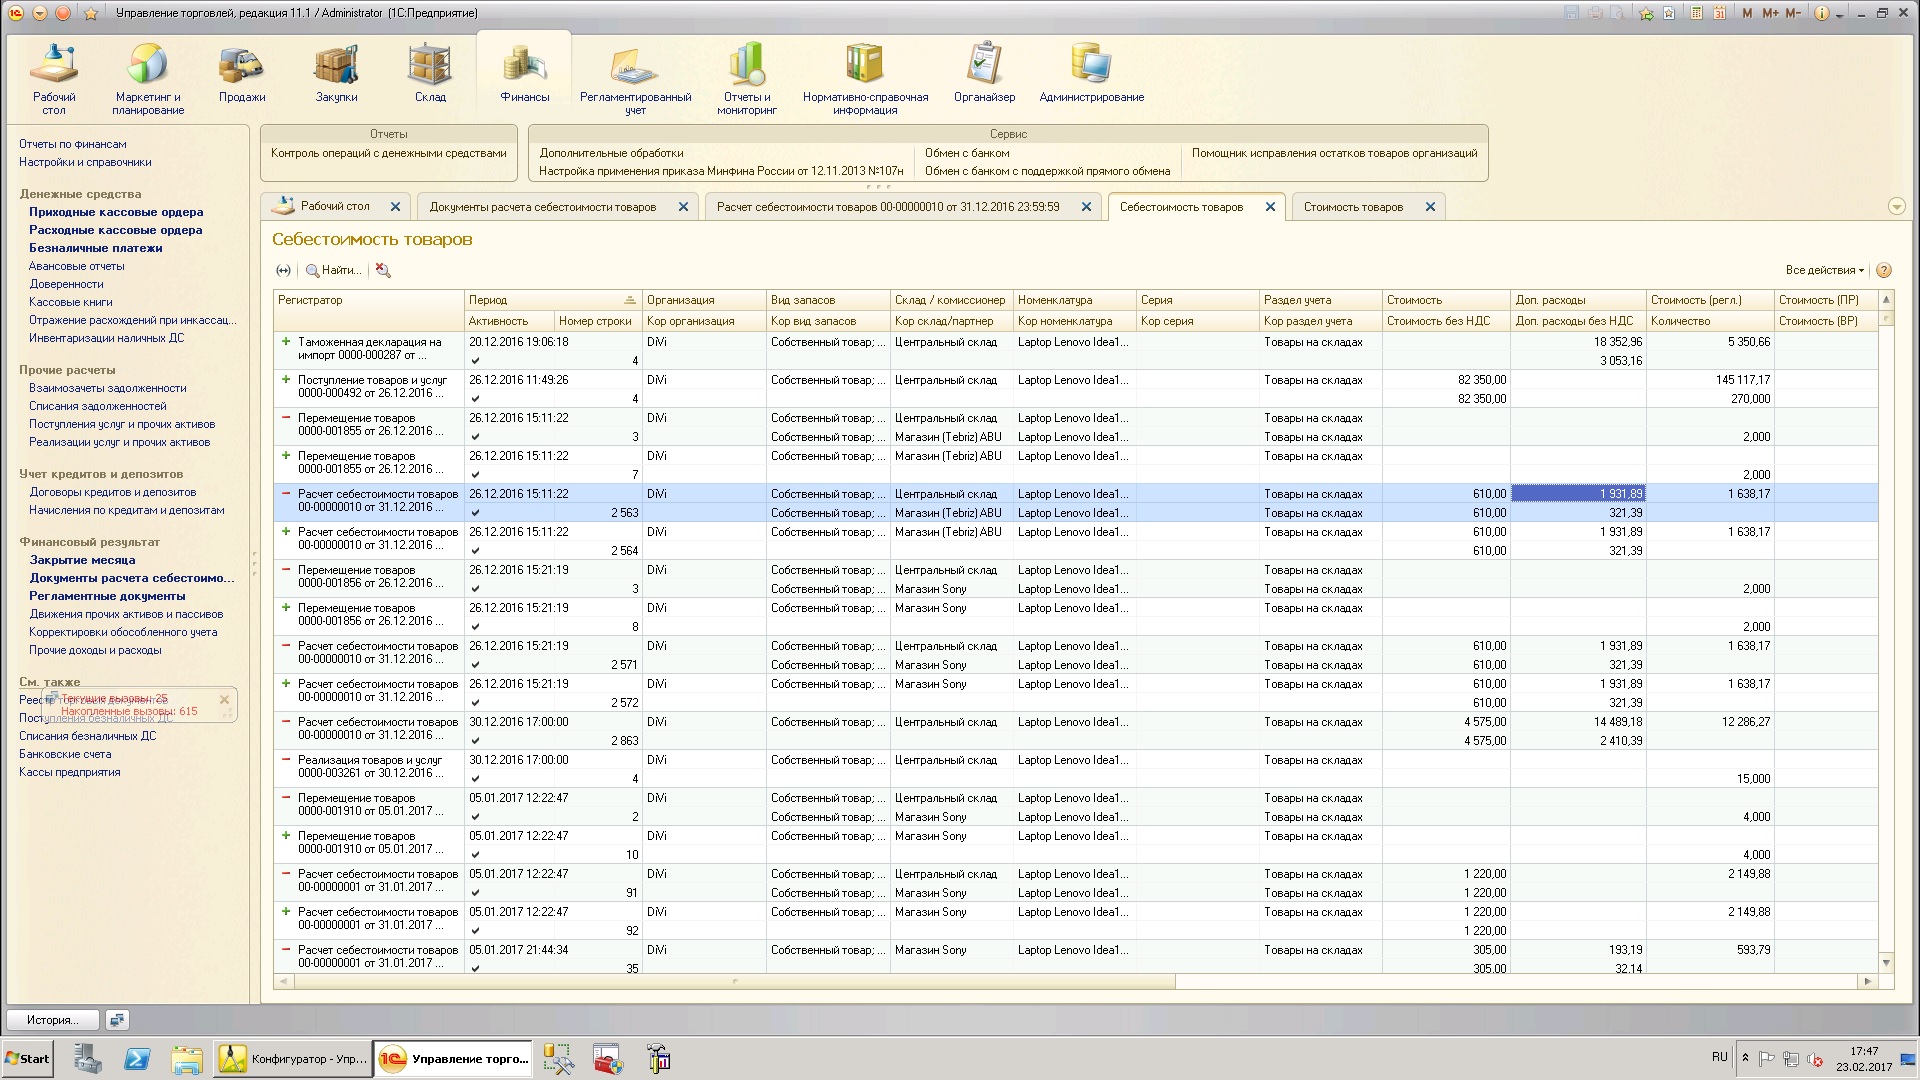Screen dimensions: 1920x1080
Task: Switch to Конфигуратор in the taskbar
Action: [293, 1059]
